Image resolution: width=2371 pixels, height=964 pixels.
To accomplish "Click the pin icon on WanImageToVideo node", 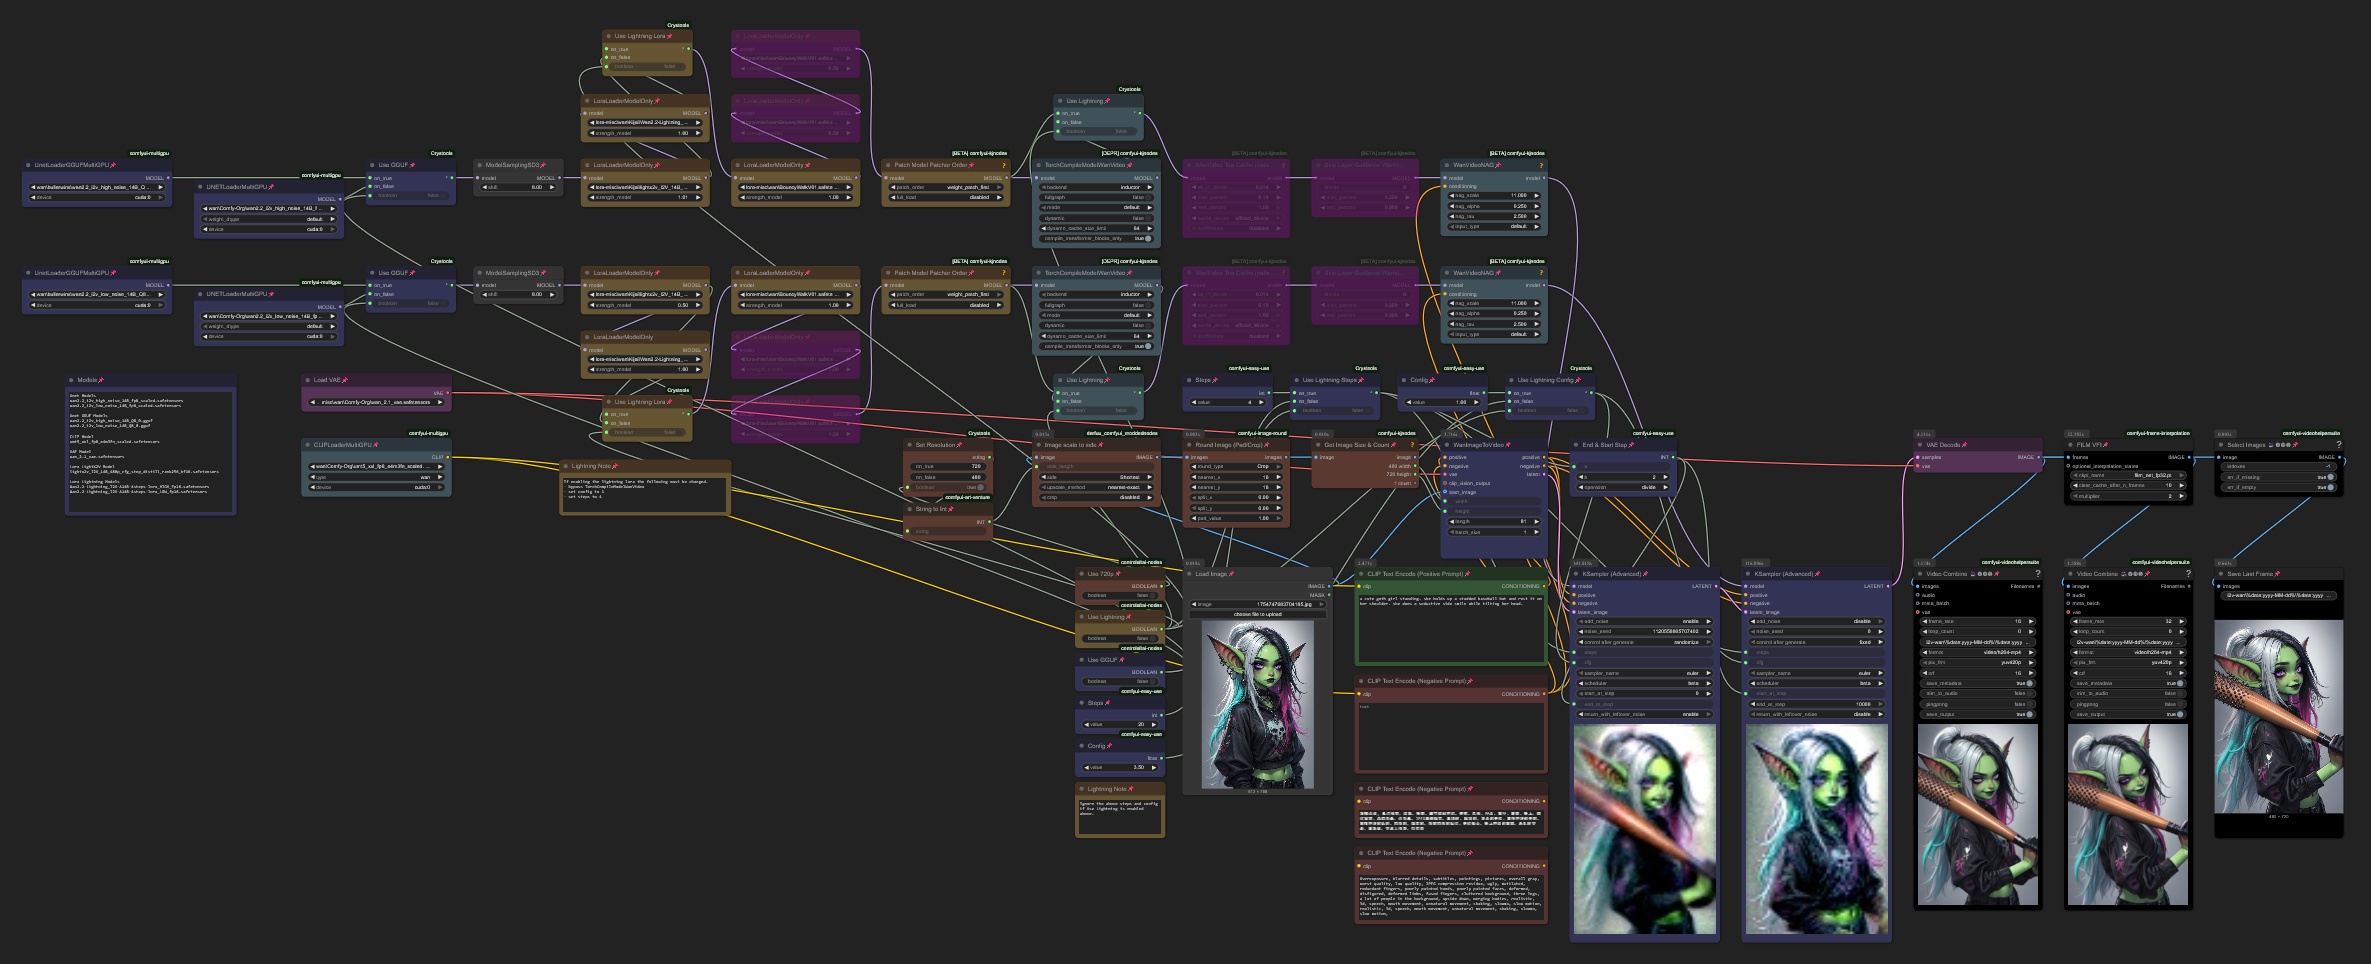I will point(1508,445).
